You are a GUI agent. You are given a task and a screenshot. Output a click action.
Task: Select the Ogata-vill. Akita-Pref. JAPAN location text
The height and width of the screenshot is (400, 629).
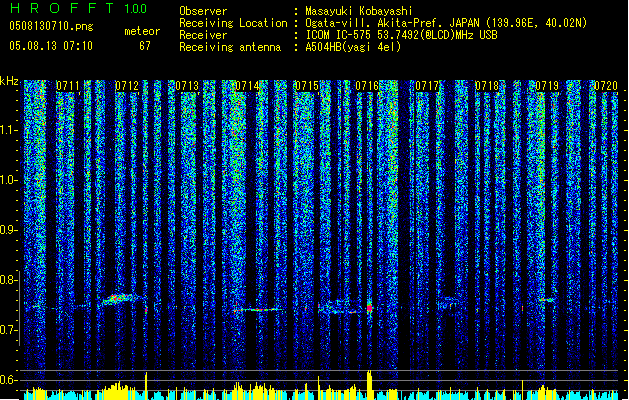(446, 23)
